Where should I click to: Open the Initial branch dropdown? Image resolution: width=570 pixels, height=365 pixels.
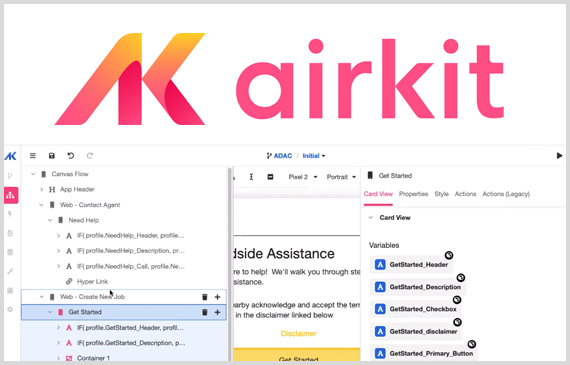pos(314,156)
